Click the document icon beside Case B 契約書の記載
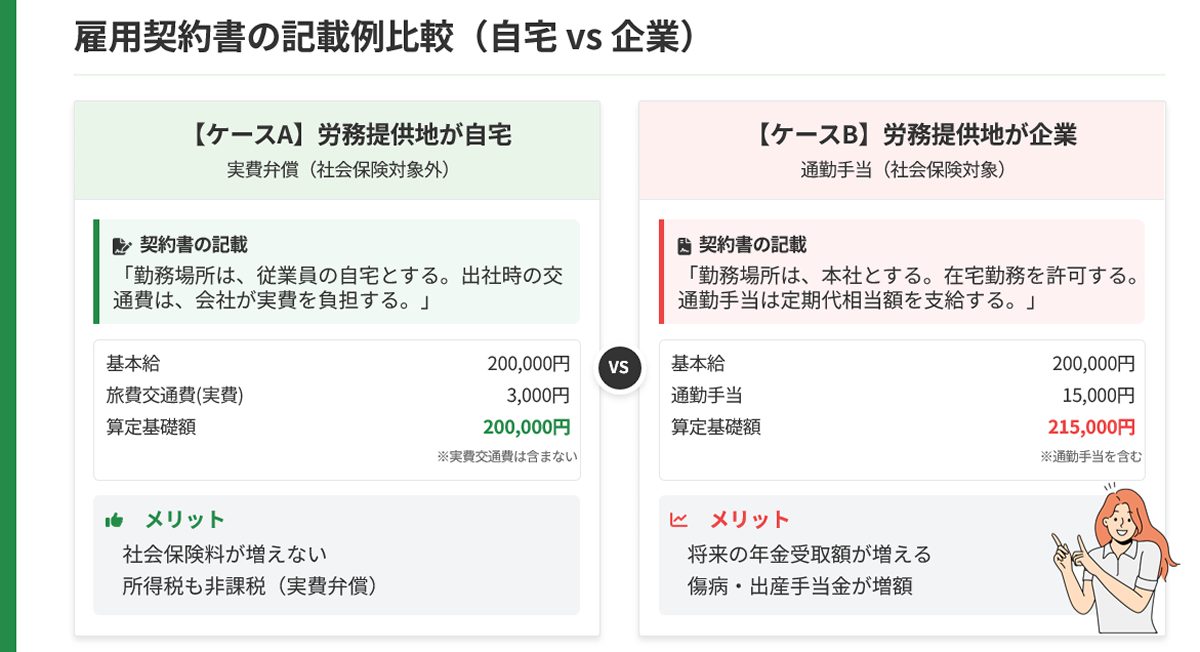The image size is (1200, 652). (684, 245)
